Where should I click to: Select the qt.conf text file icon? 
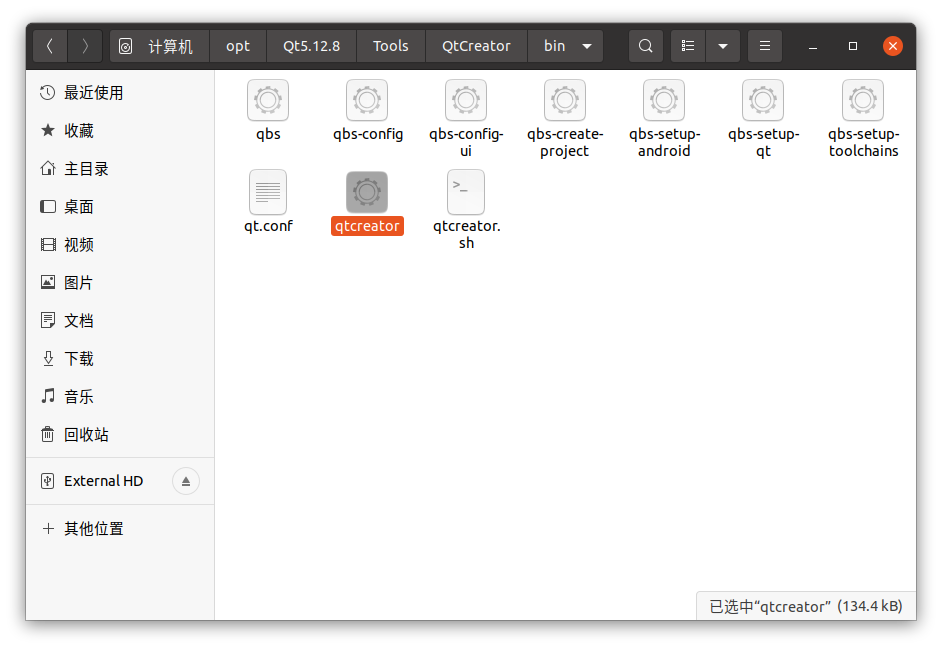tap(268, 192)
